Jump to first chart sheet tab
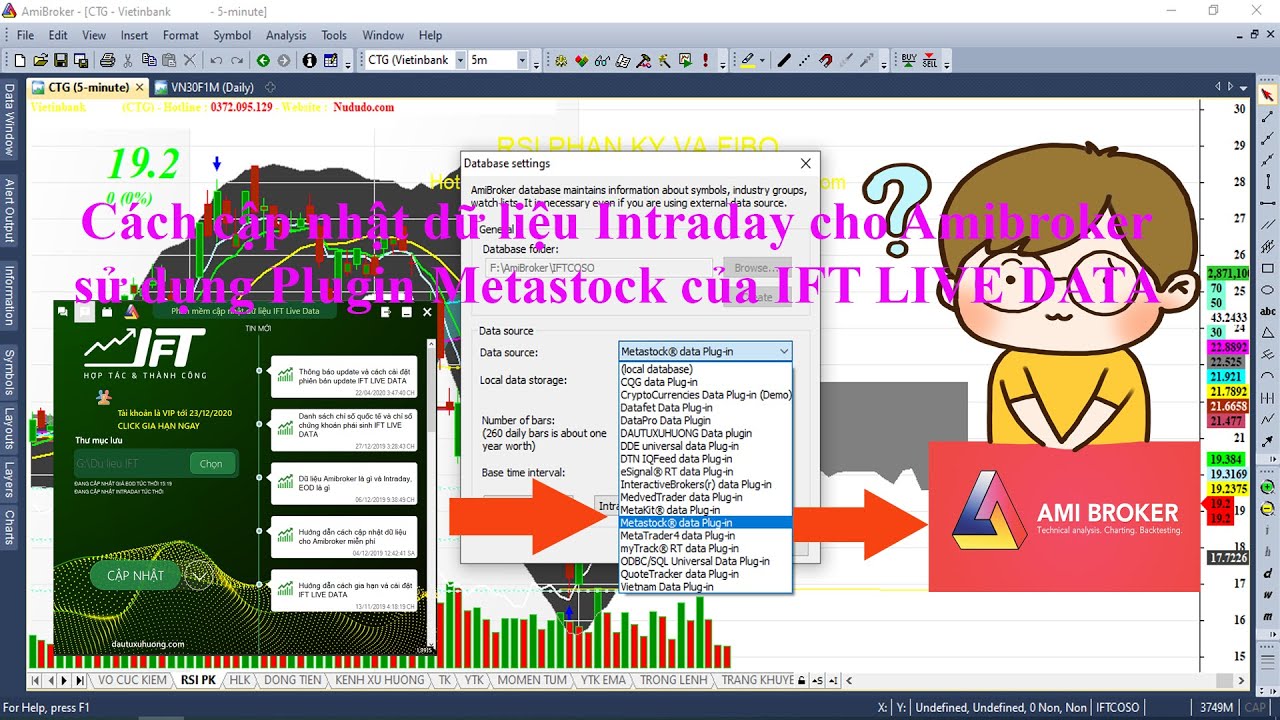This screenshot has width=1280, height=720. (37, 680)
